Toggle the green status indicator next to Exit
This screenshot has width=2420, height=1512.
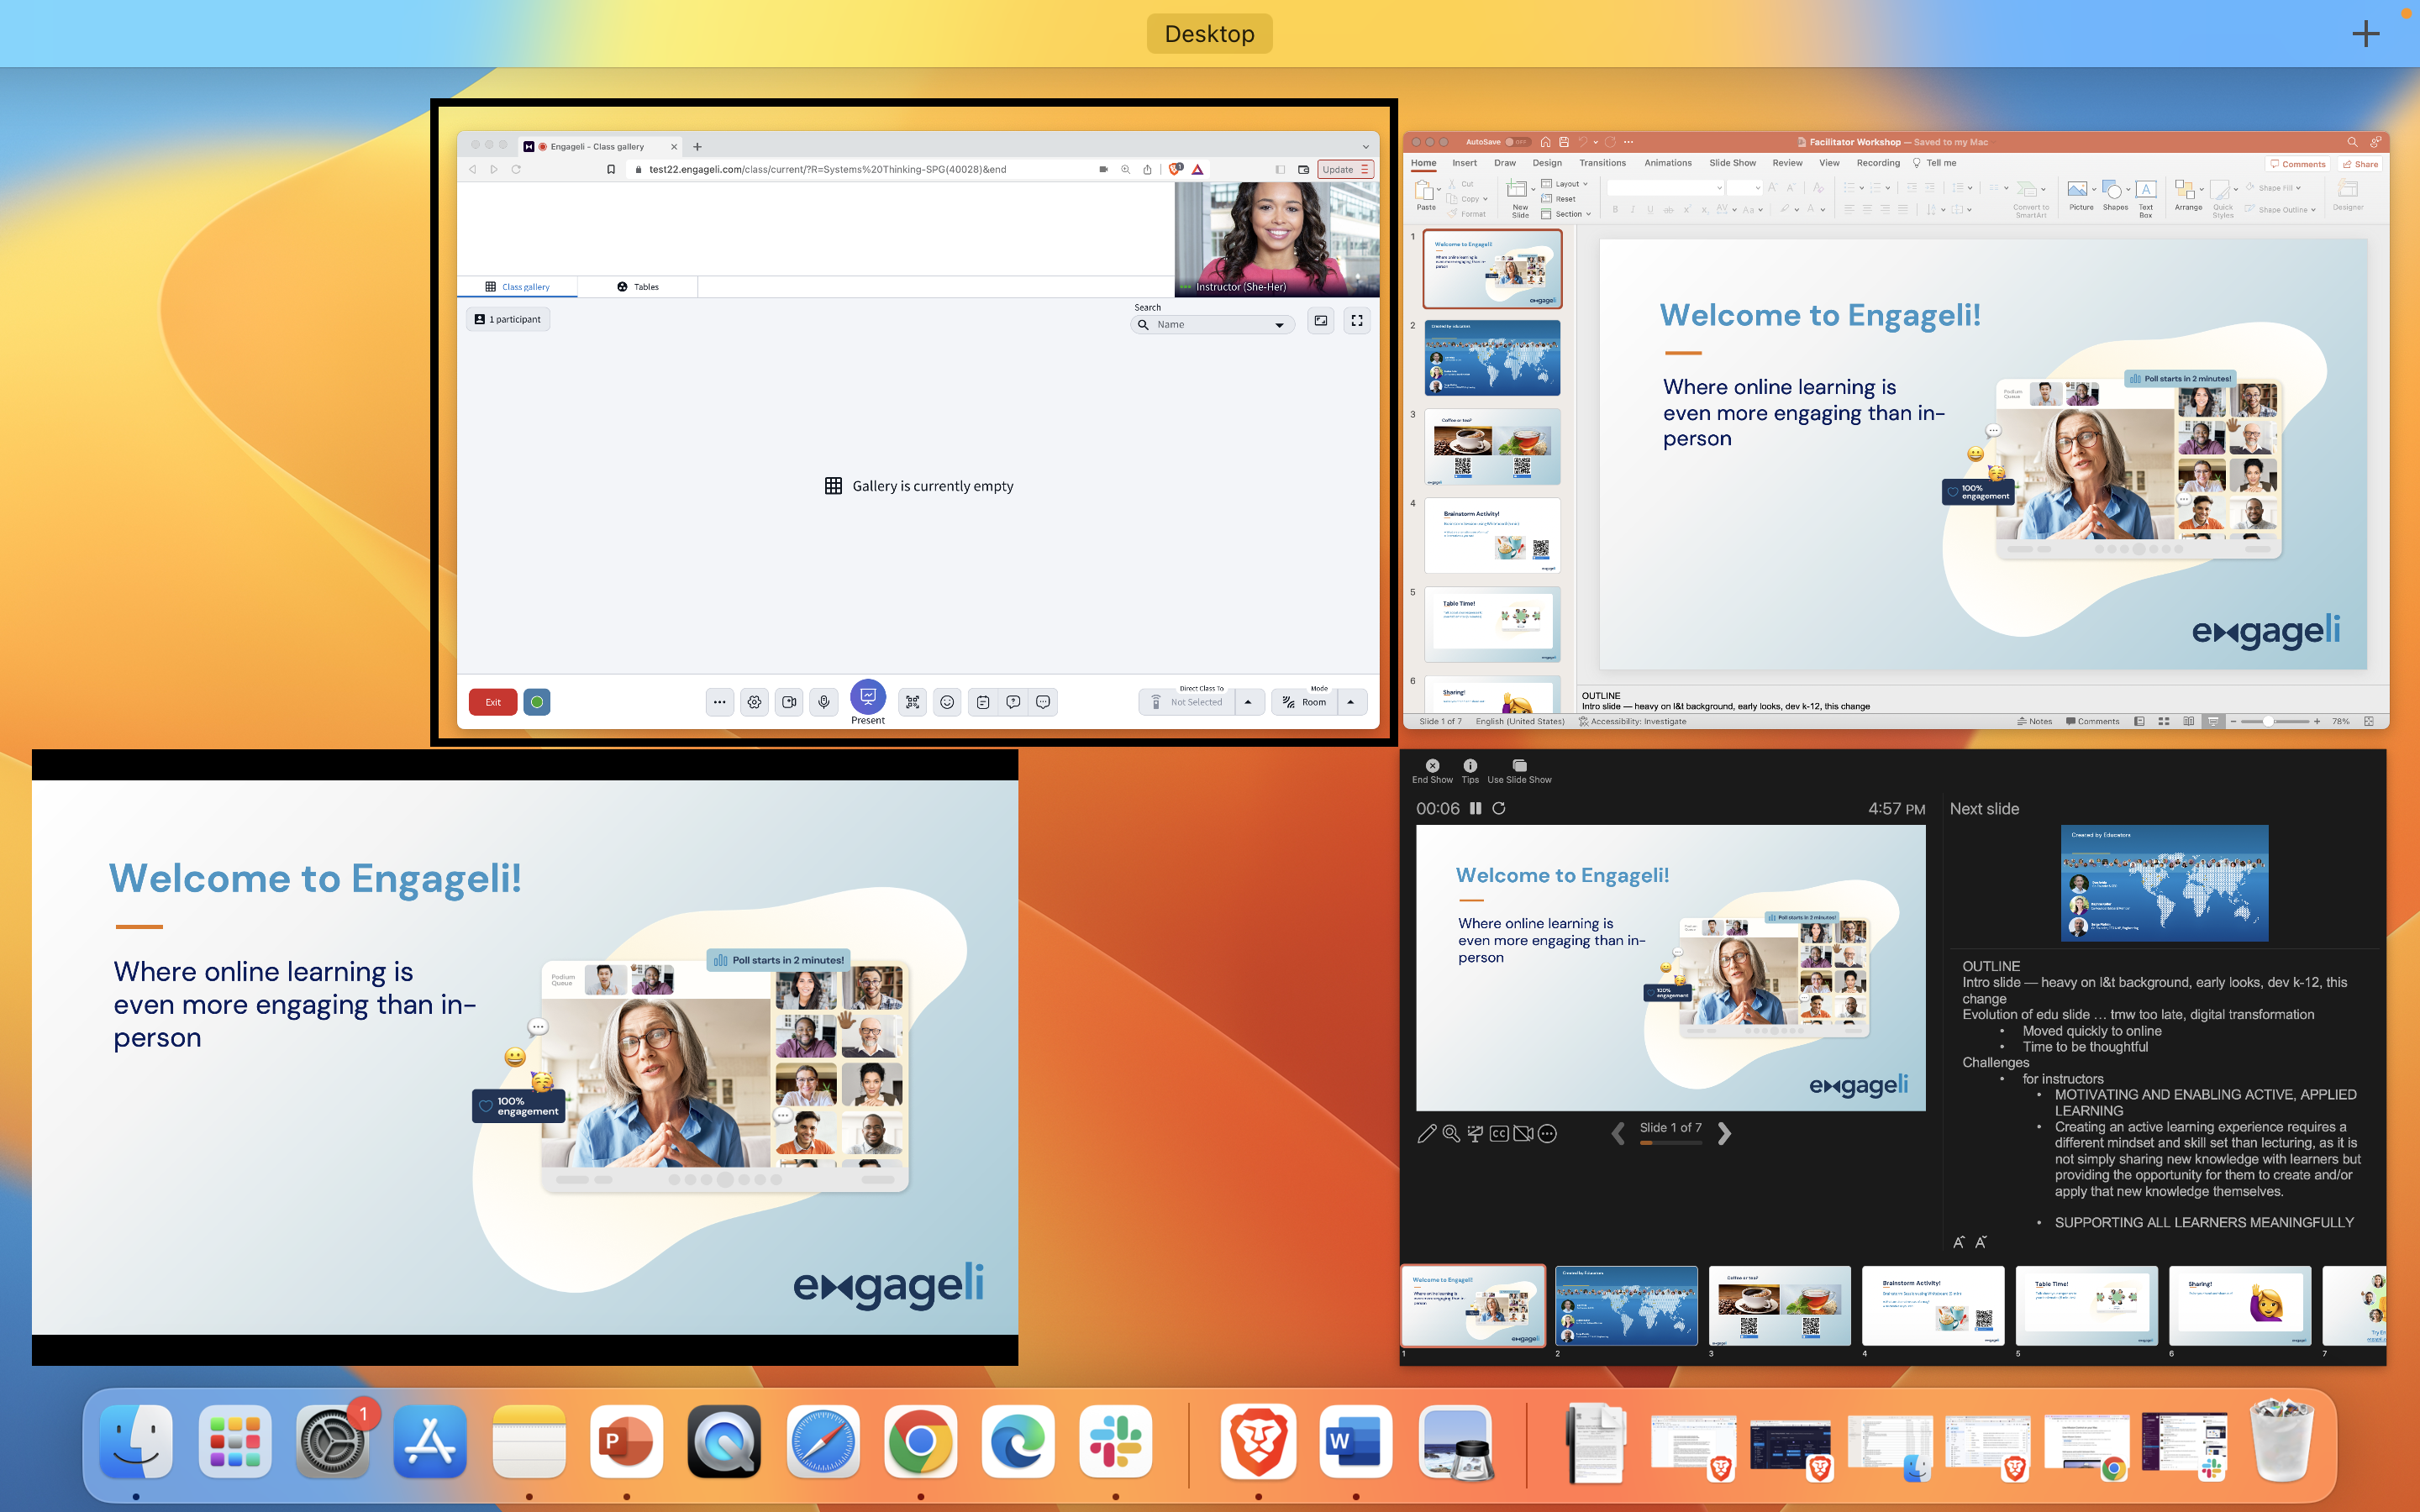(x=537, y=702)
